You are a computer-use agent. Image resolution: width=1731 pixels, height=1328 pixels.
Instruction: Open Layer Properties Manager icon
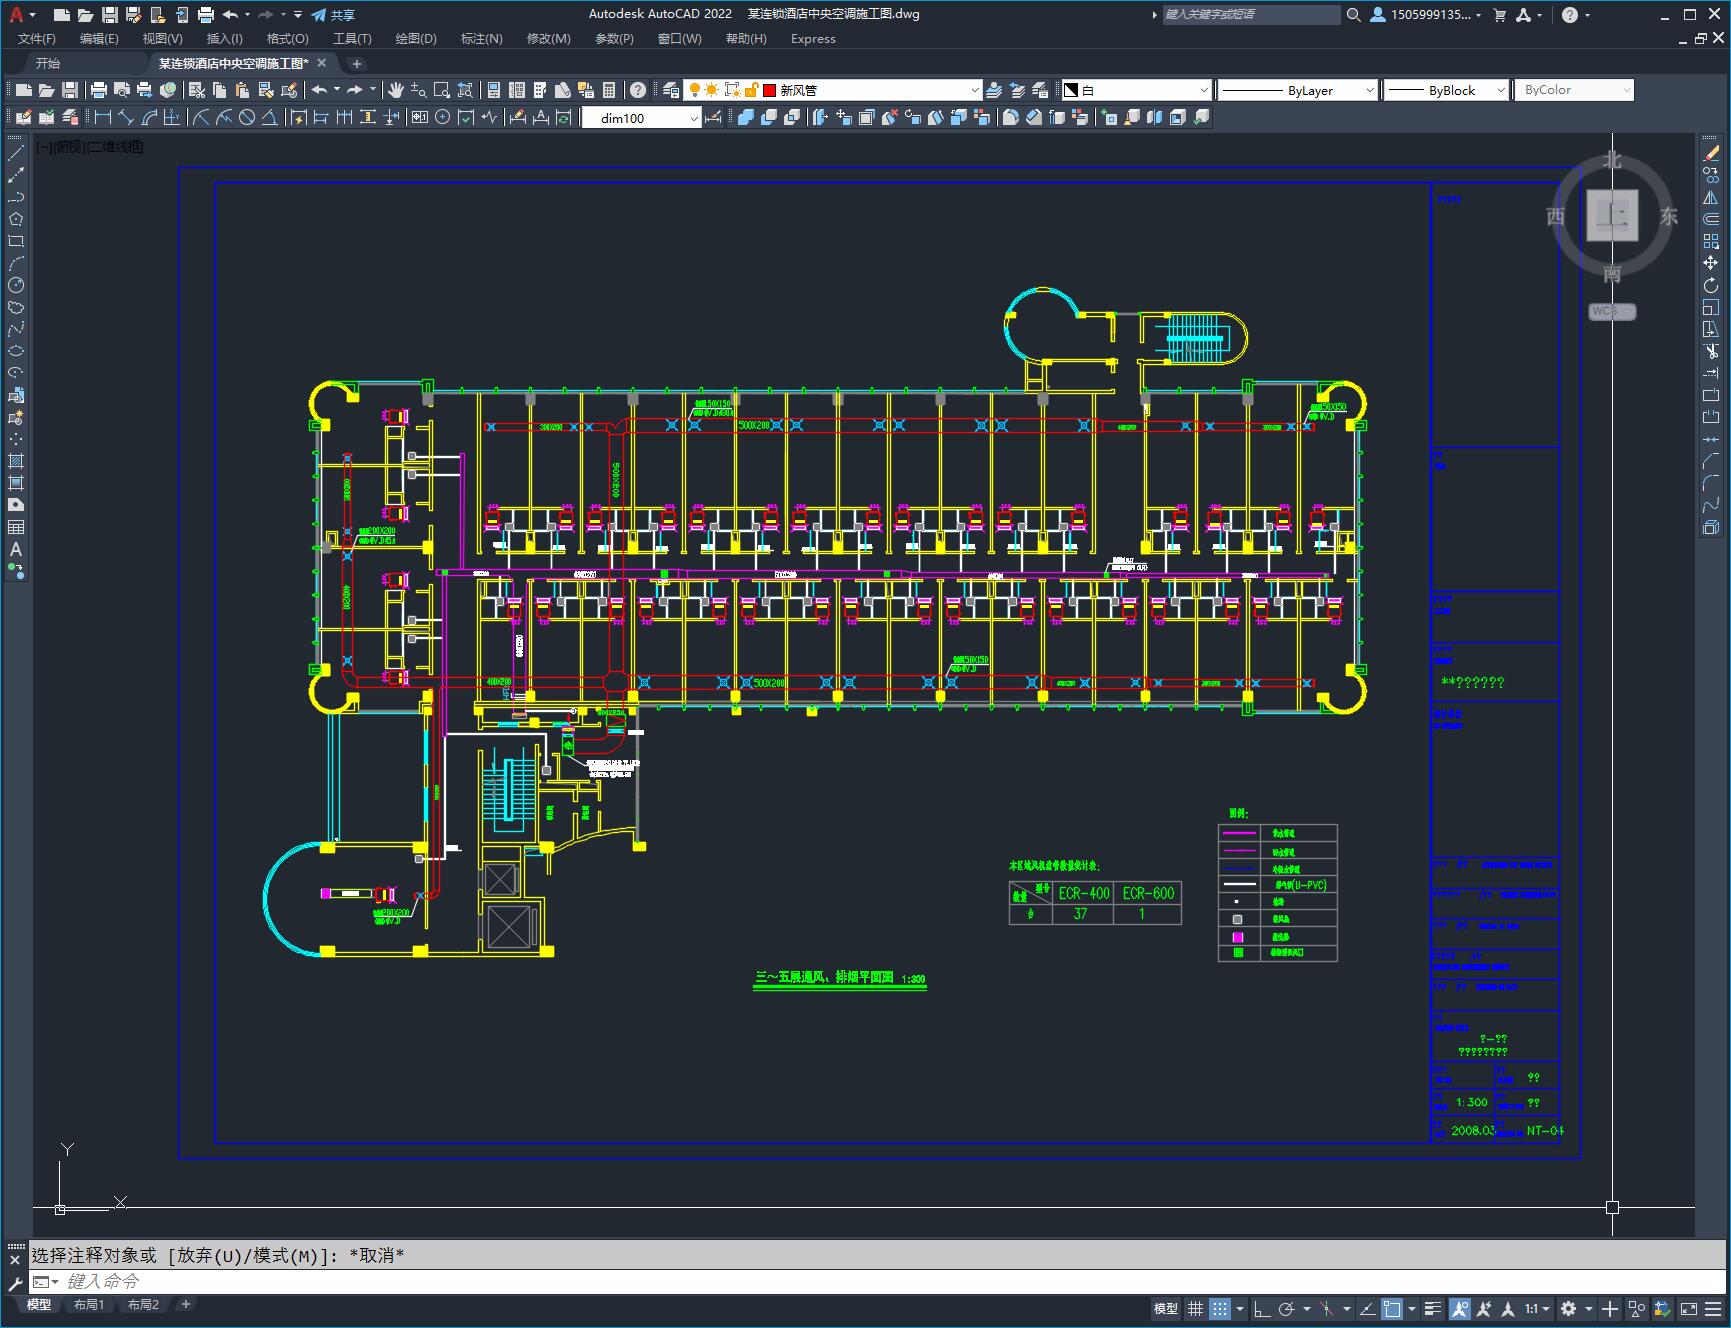point(671,90)
